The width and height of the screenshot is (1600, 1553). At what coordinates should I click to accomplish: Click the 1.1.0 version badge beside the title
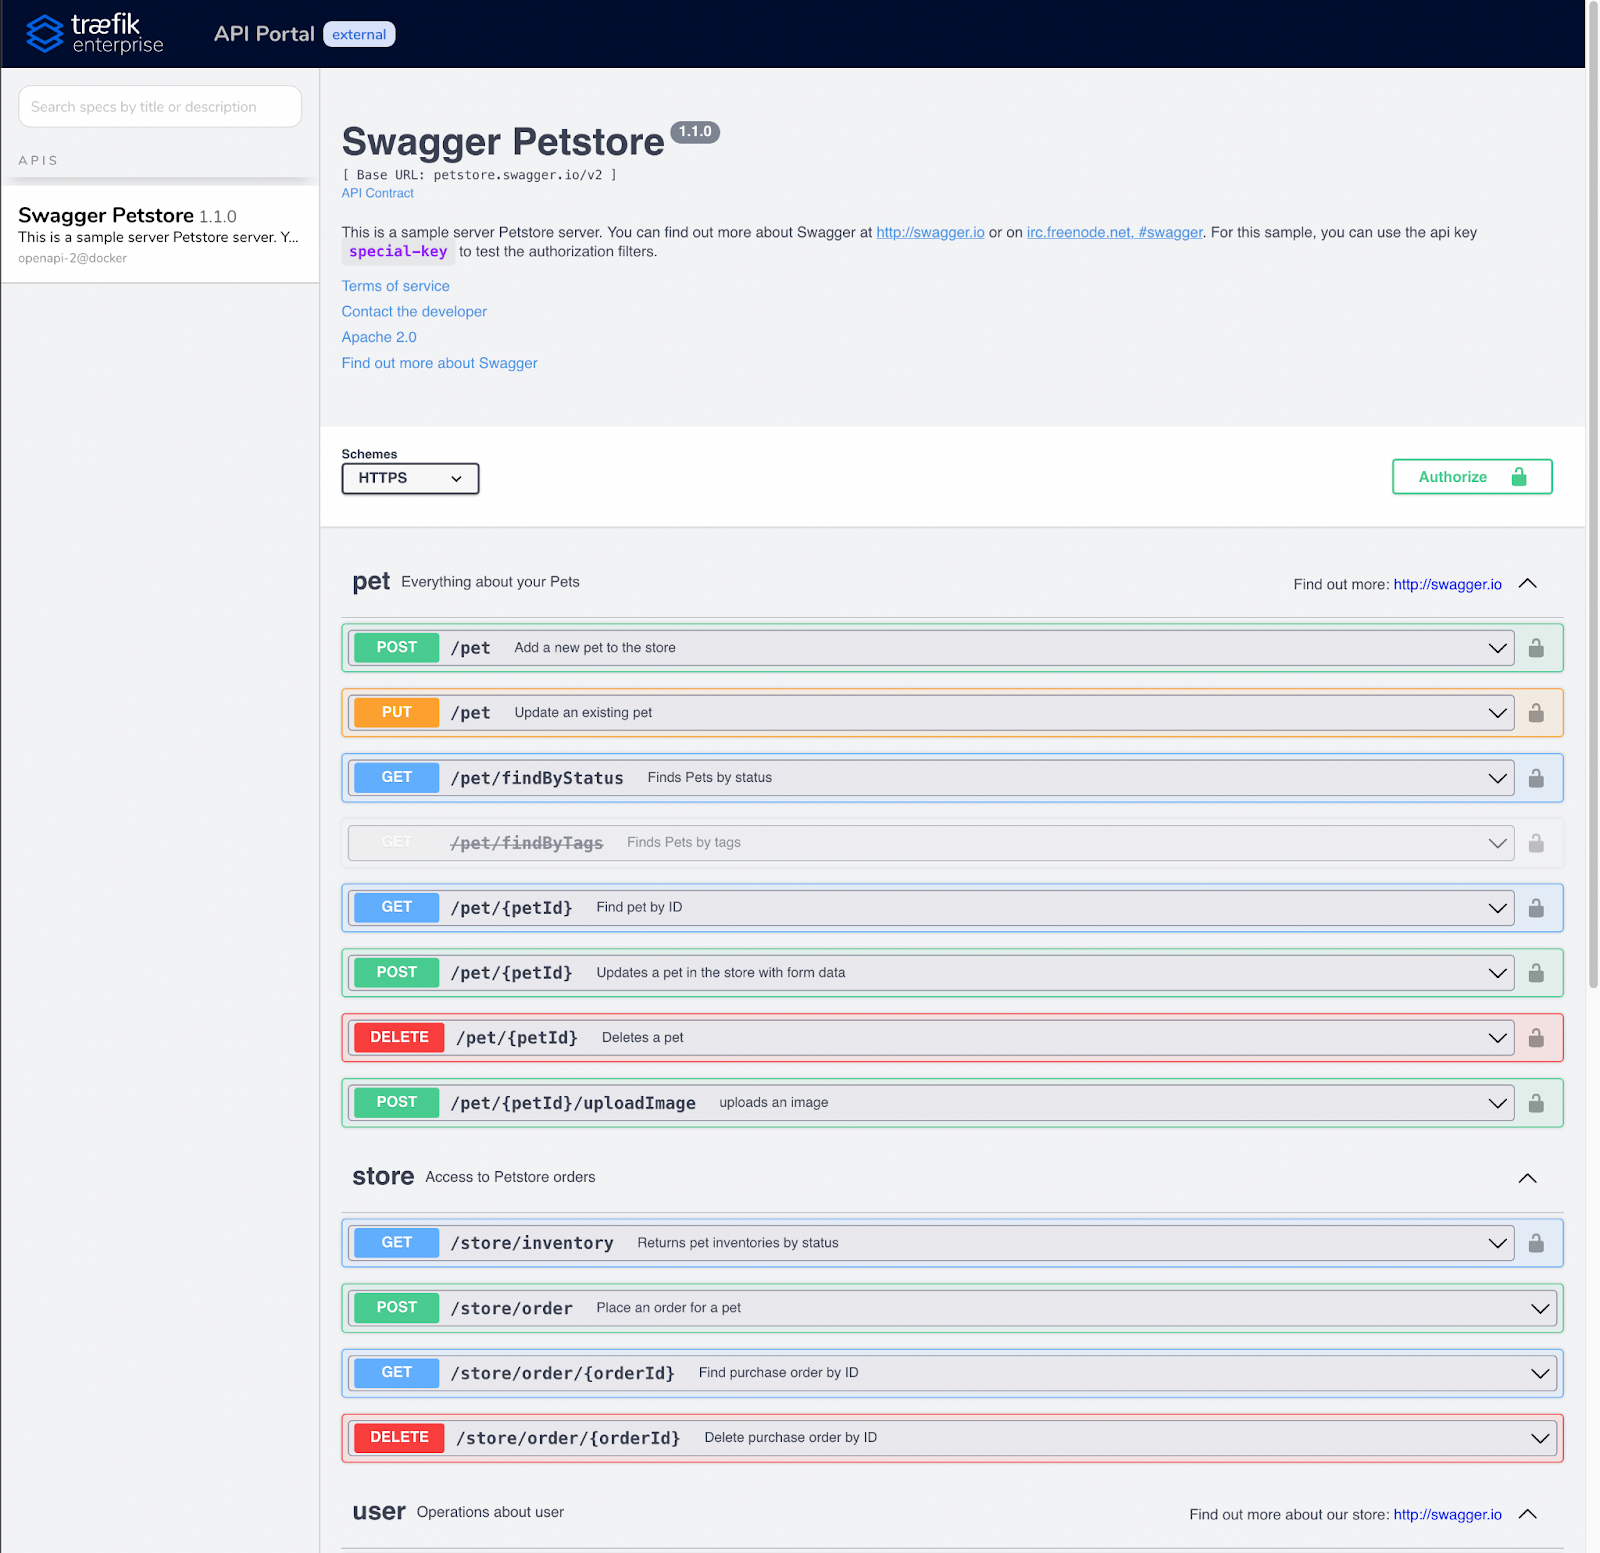(x=695, y=132)
